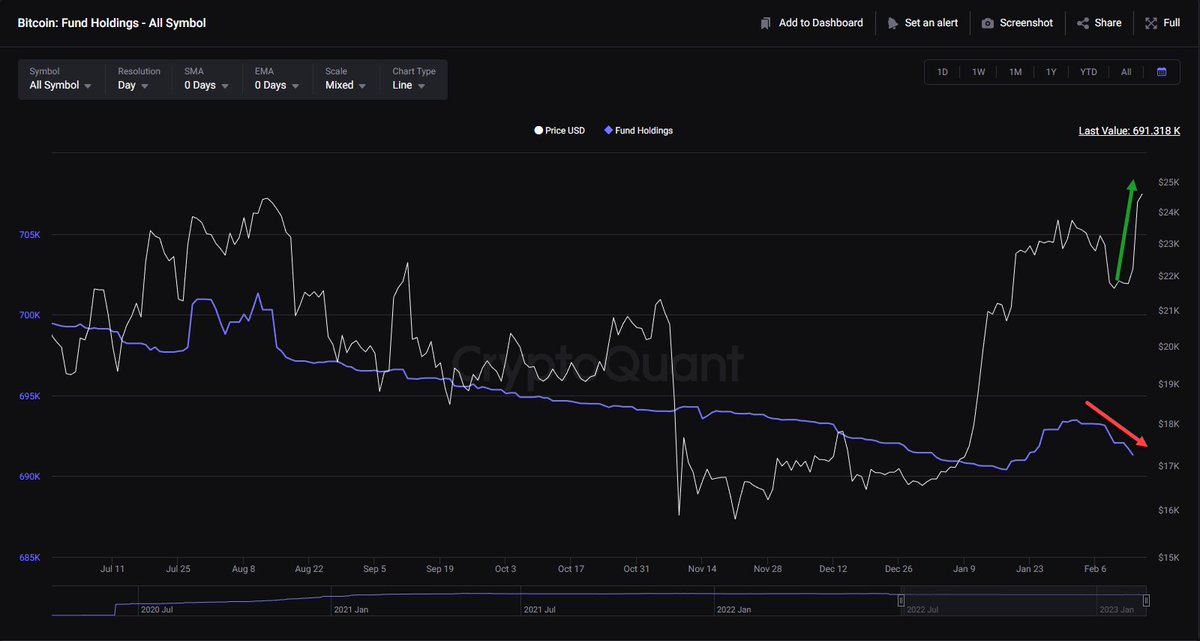Open the EMA dropdown set to 0 Days

[x=276, y=79]
